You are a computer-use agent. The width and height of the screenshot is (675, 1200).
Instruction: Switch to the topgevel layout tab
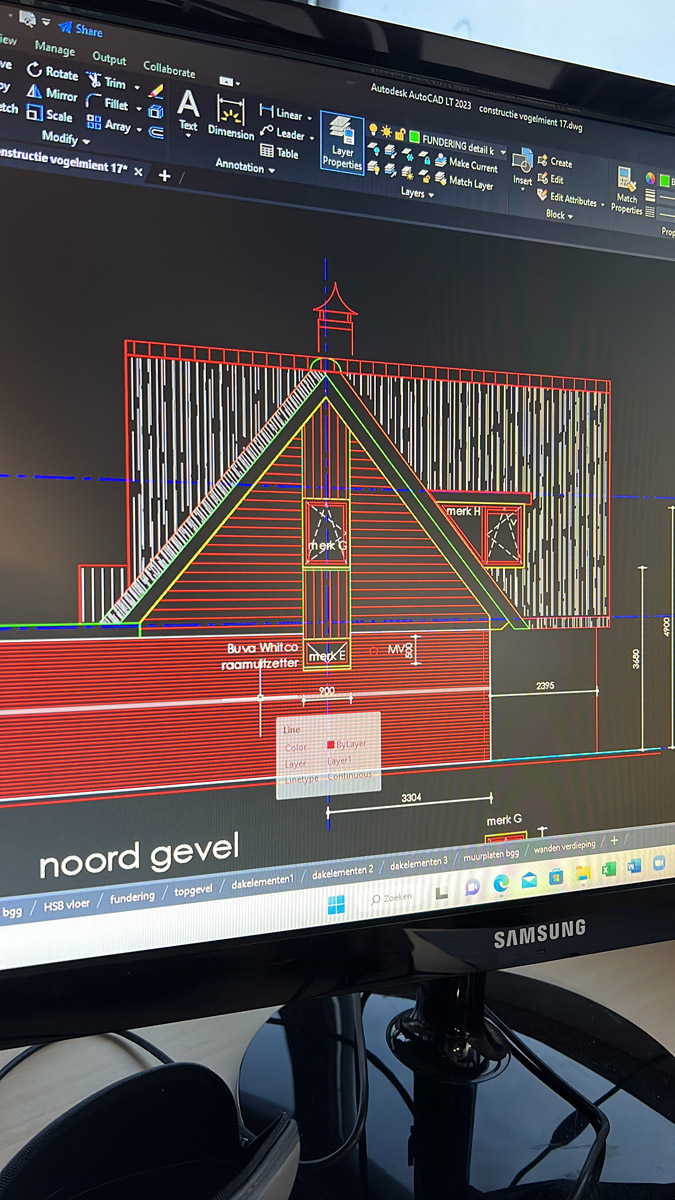[x=194, y=889]
